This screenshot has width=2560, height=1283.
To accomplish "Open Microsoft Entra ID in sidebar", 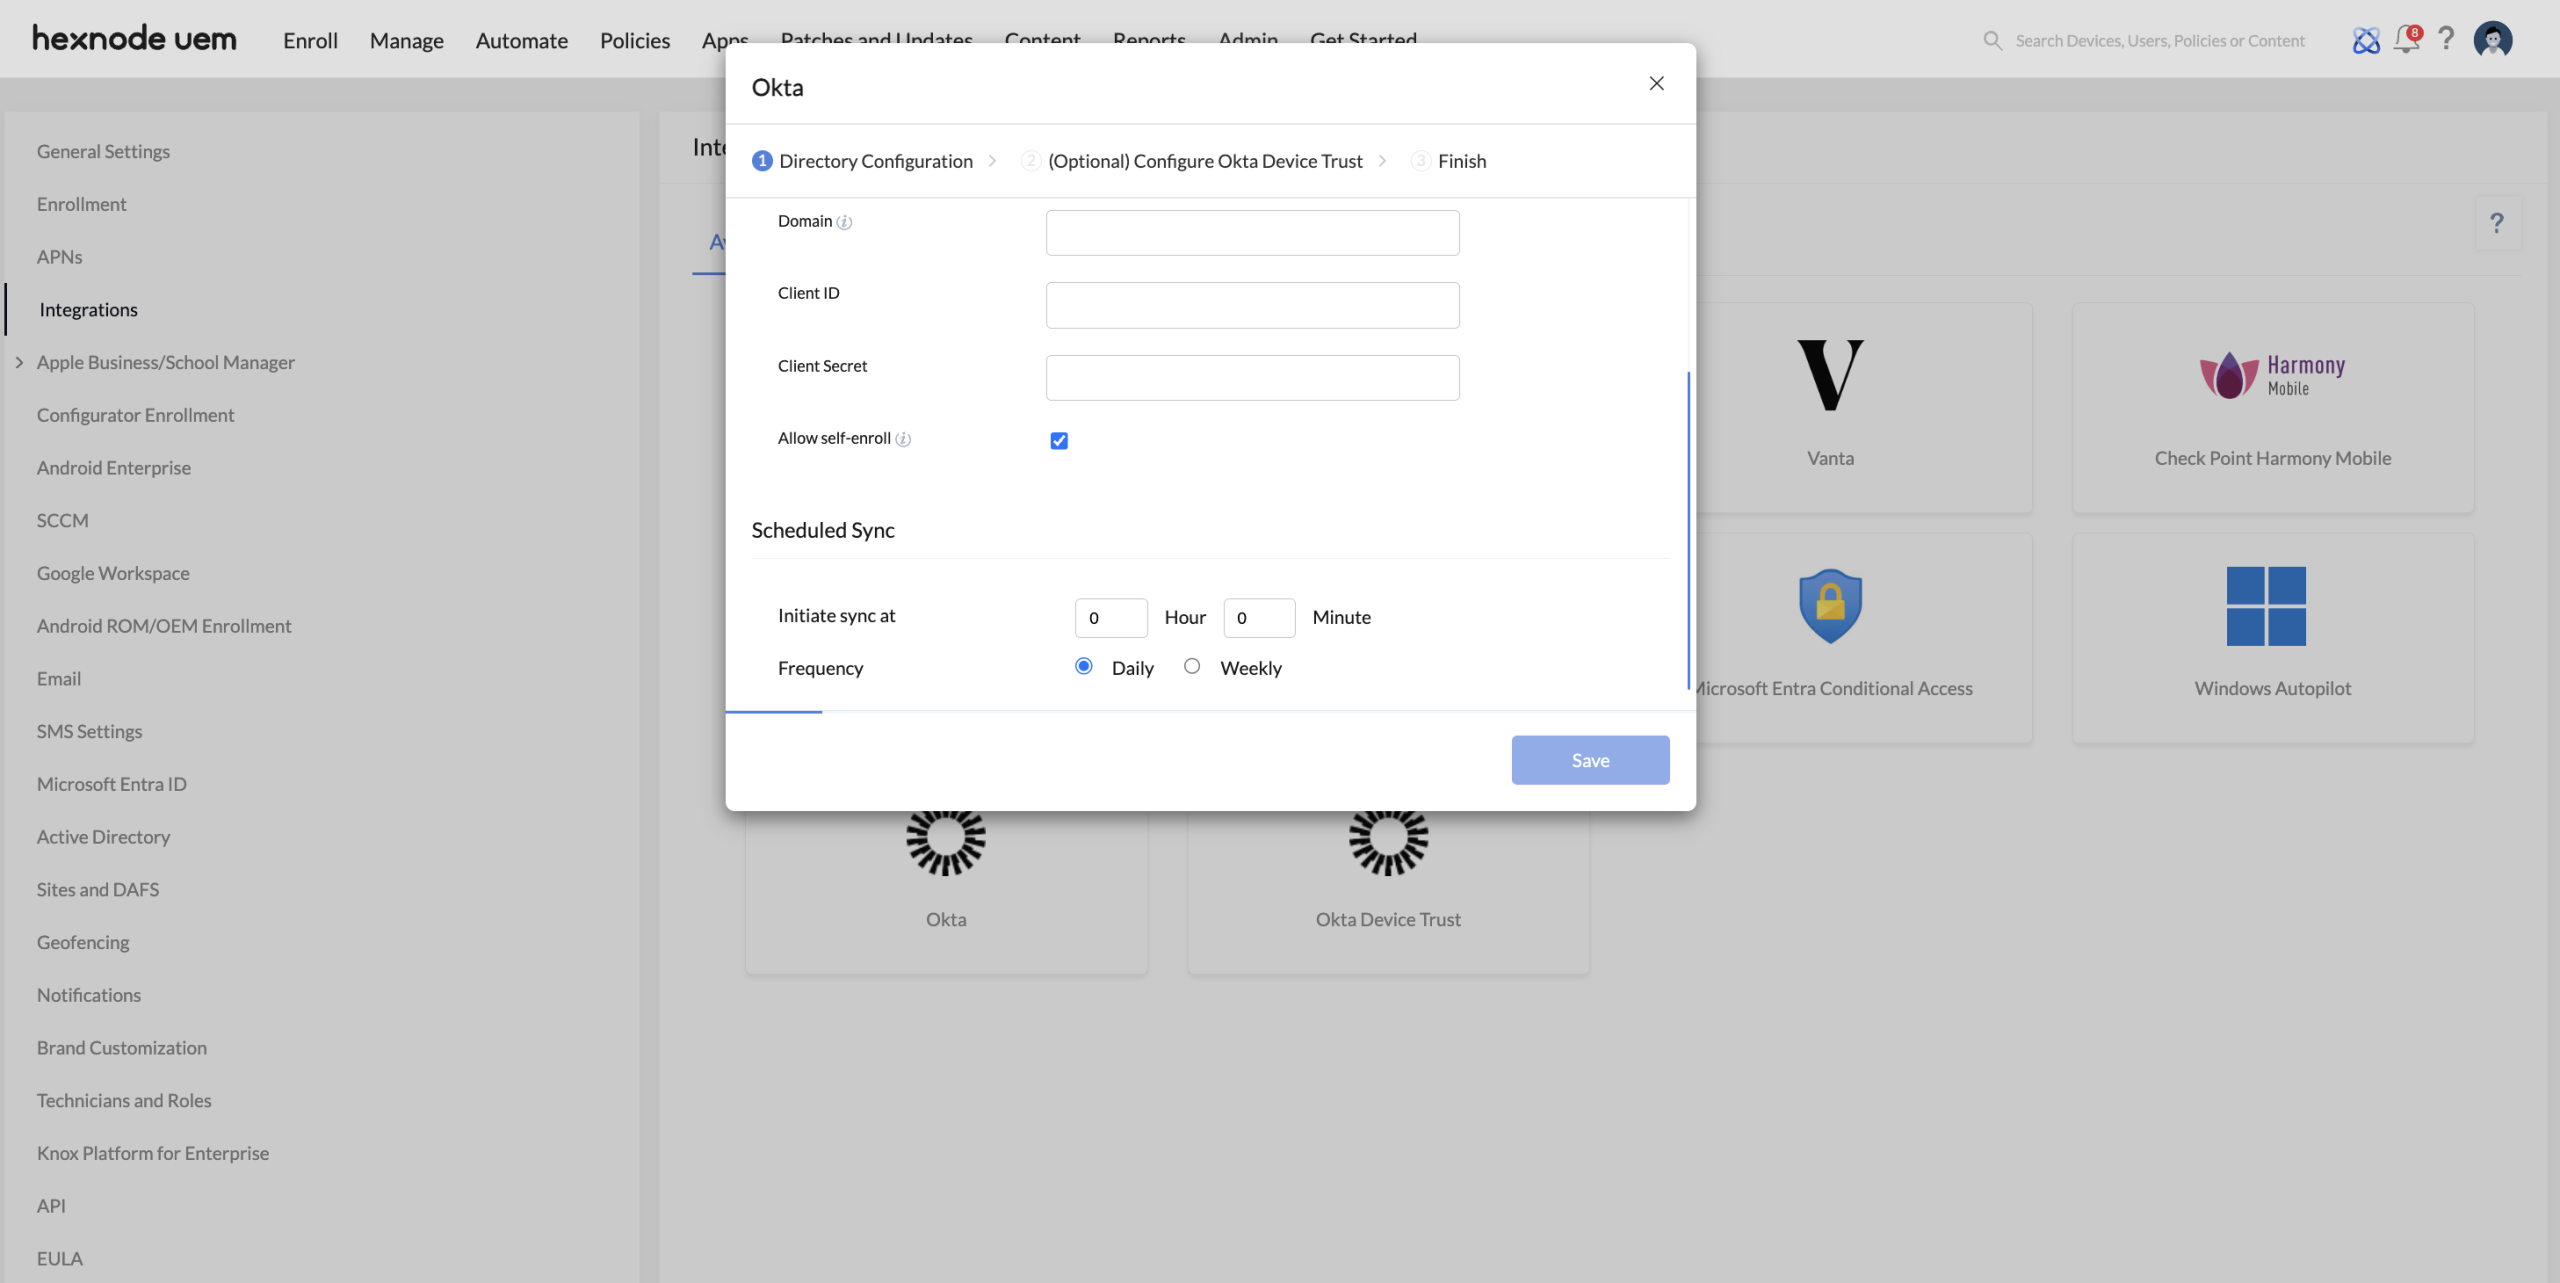I will [112, 784].
